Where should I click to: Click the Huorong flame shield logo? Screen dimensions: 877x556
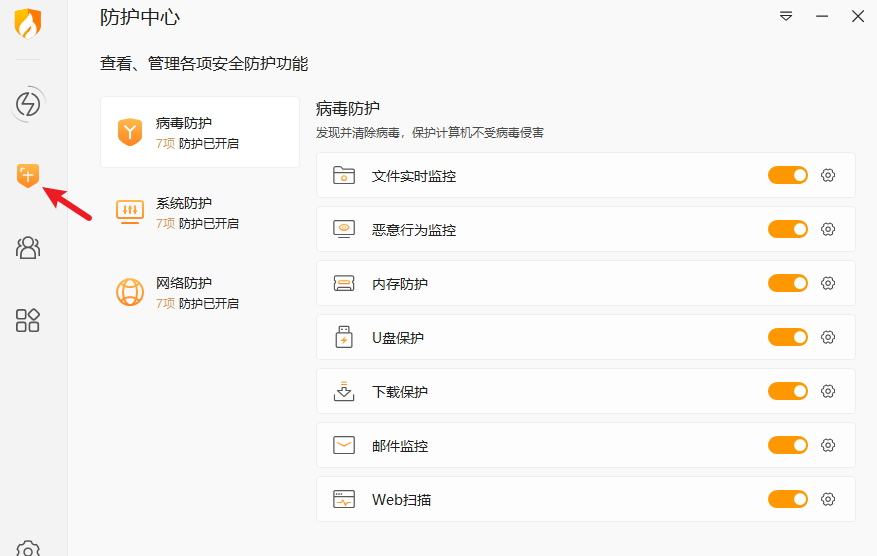(27, 23)
